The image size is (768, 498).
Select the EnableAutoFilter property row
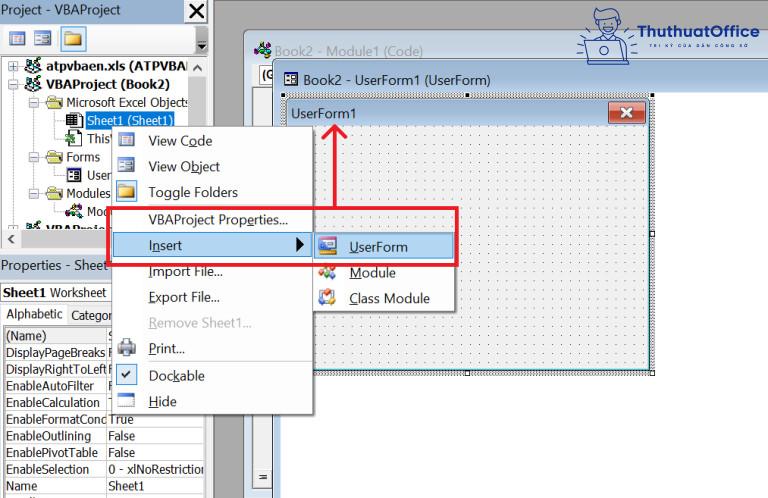tap(55, 386)
